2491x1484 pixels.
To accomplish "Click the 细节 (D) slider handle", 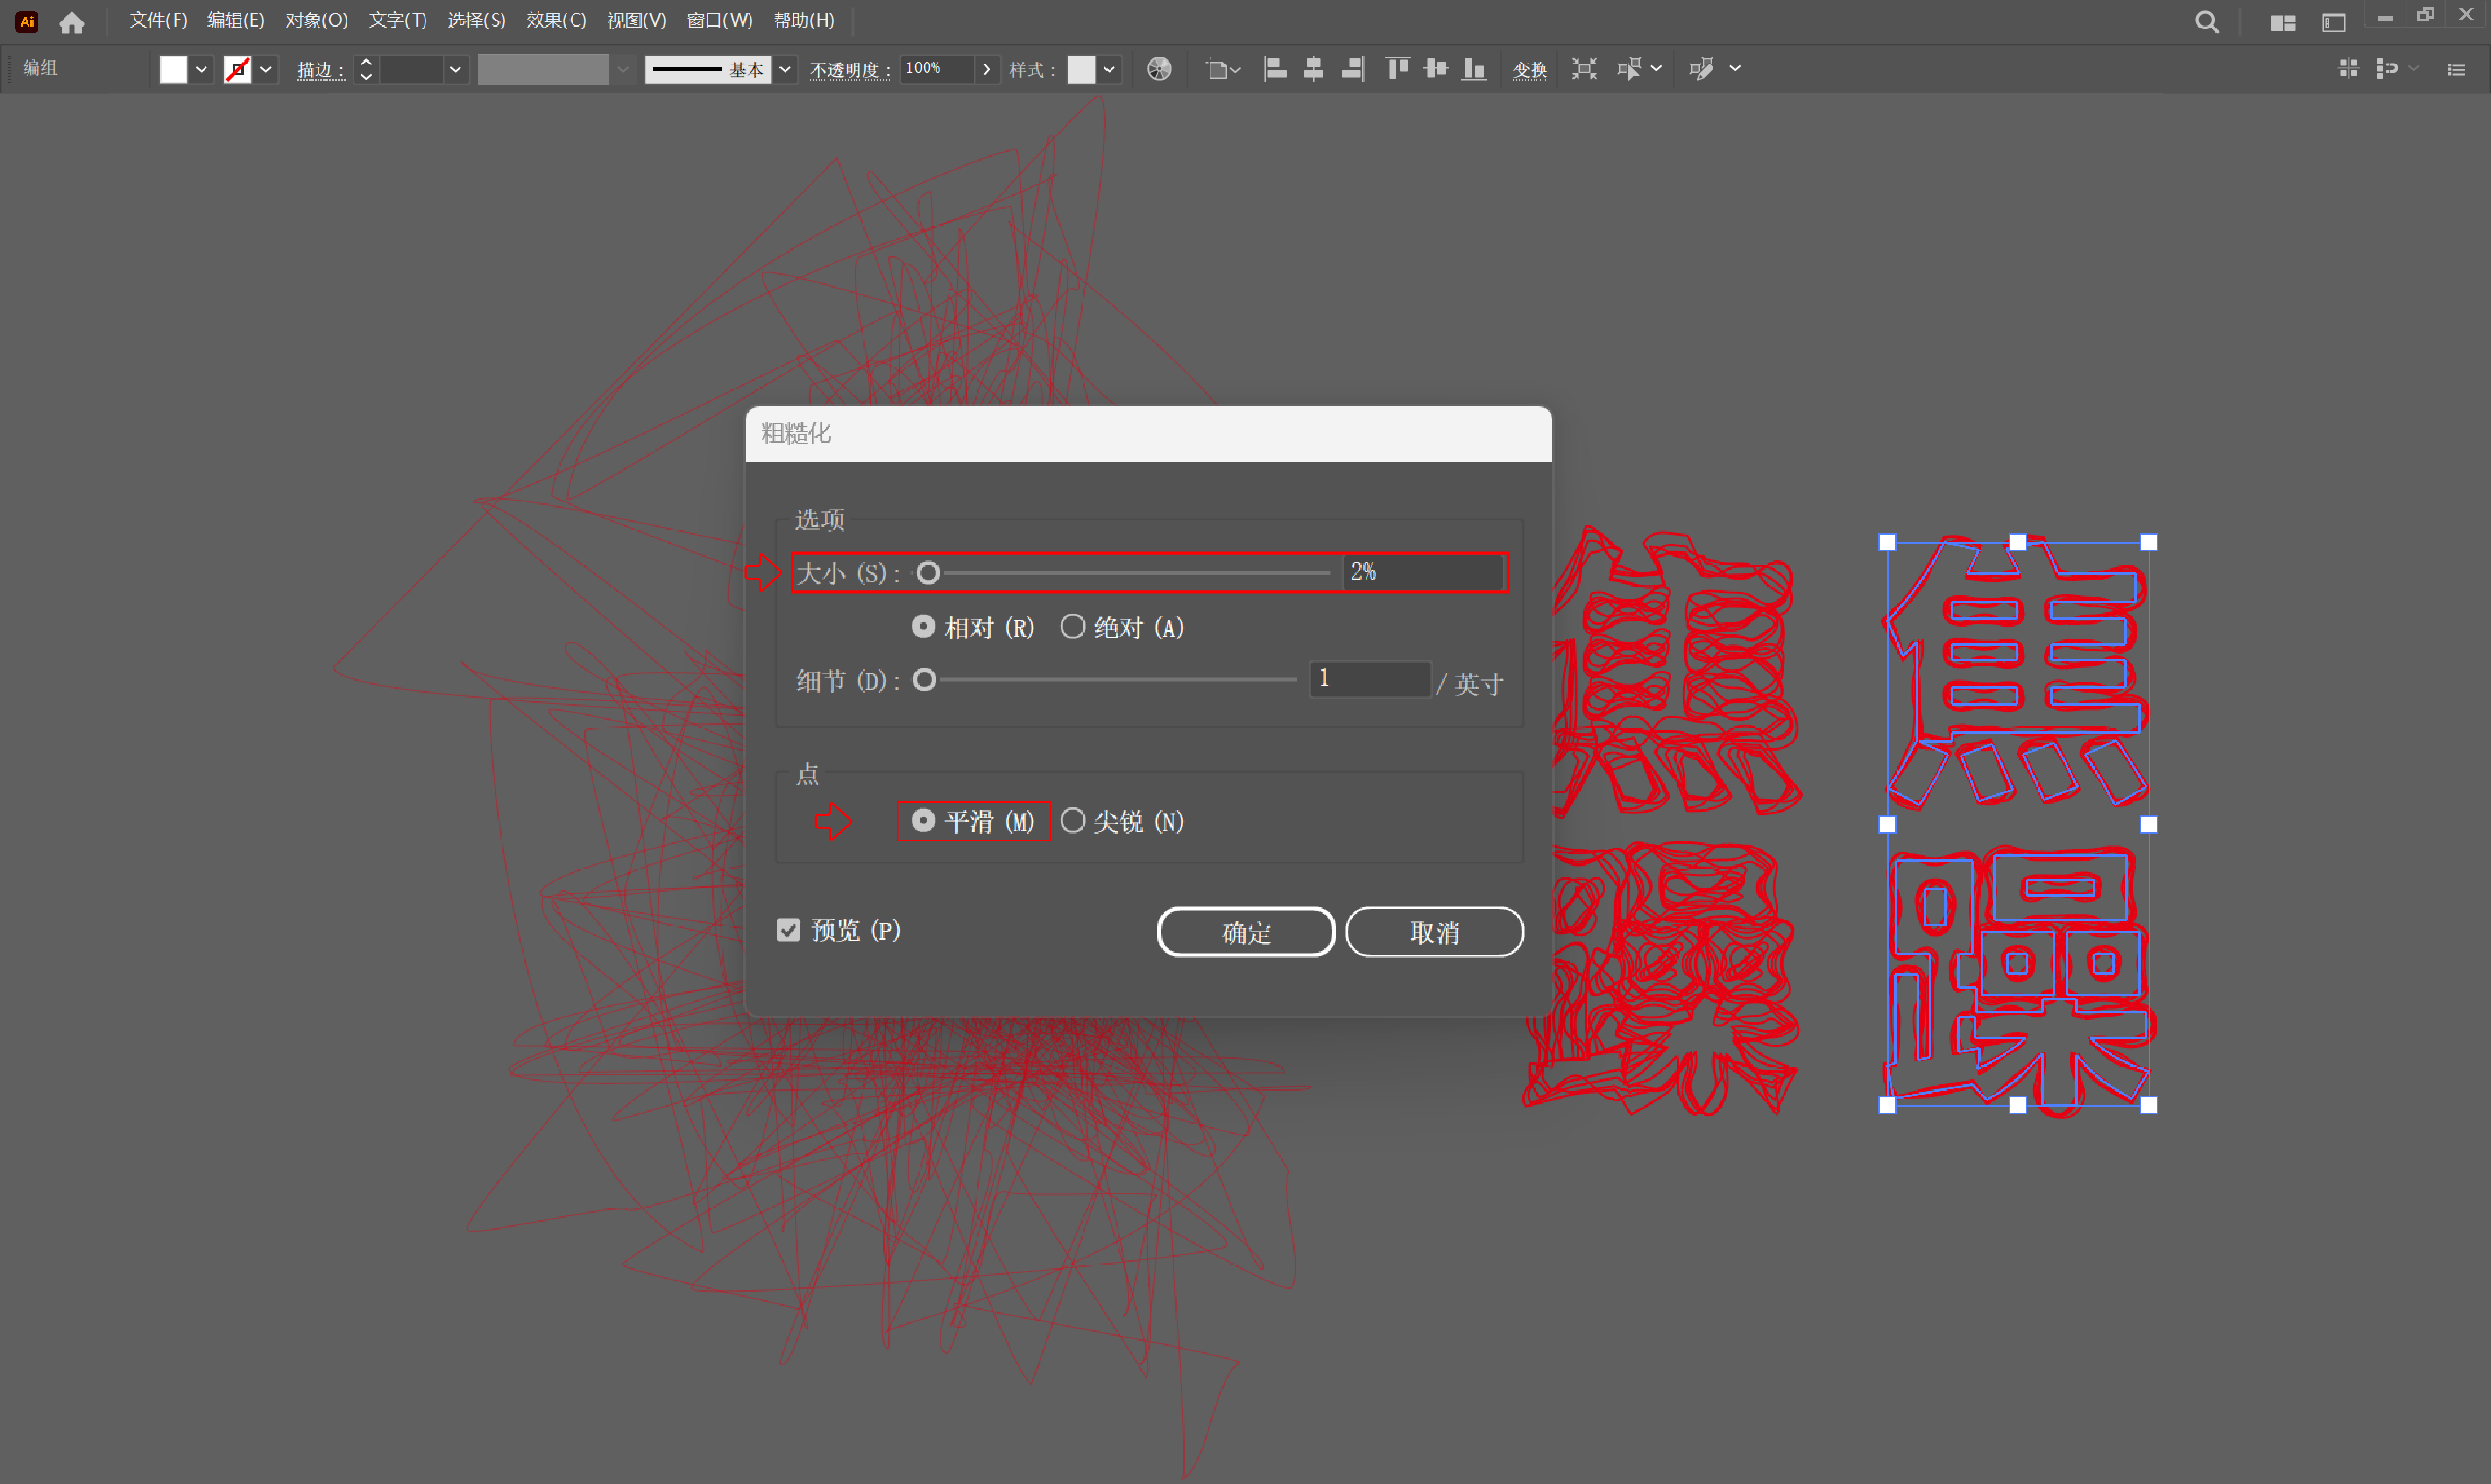I will click(924, 680).
